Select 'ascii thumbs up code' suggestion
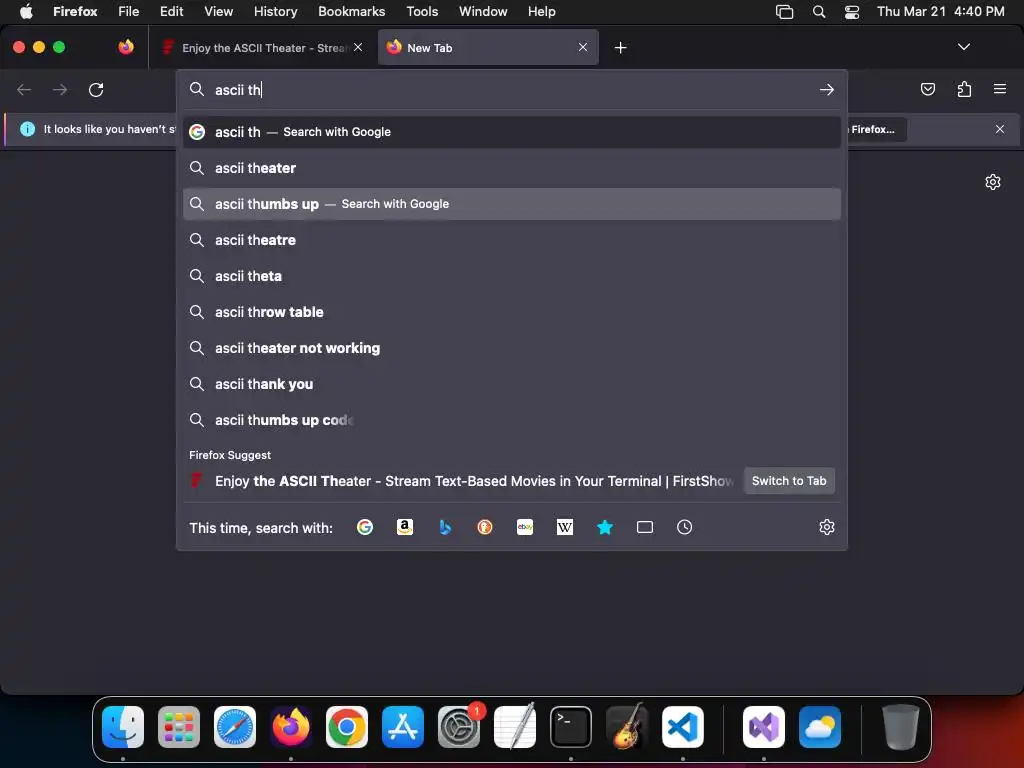 click(x=511, y=420)
